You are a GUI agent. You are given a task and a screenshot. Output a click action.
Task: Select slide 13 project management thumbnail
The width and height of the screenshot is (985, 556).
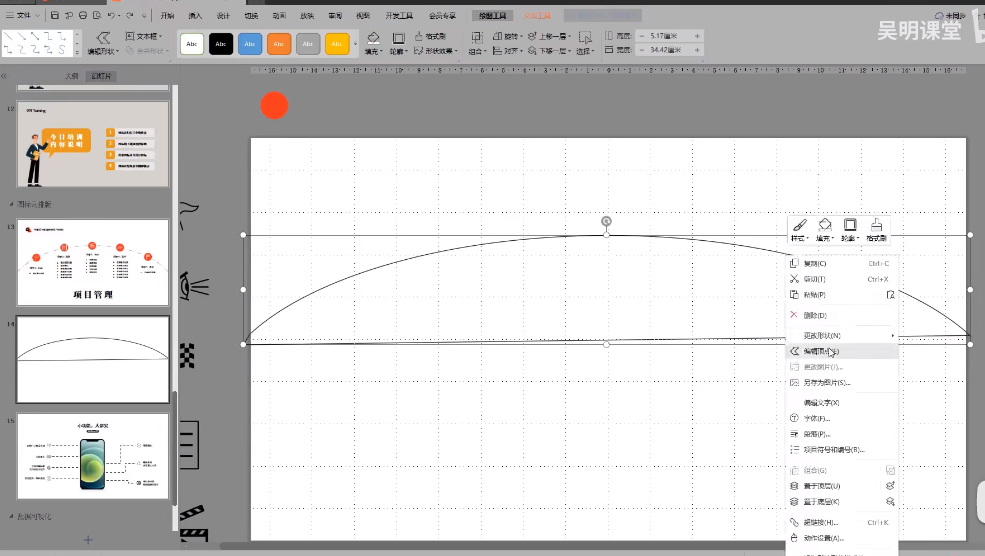[x=93, y=263]
